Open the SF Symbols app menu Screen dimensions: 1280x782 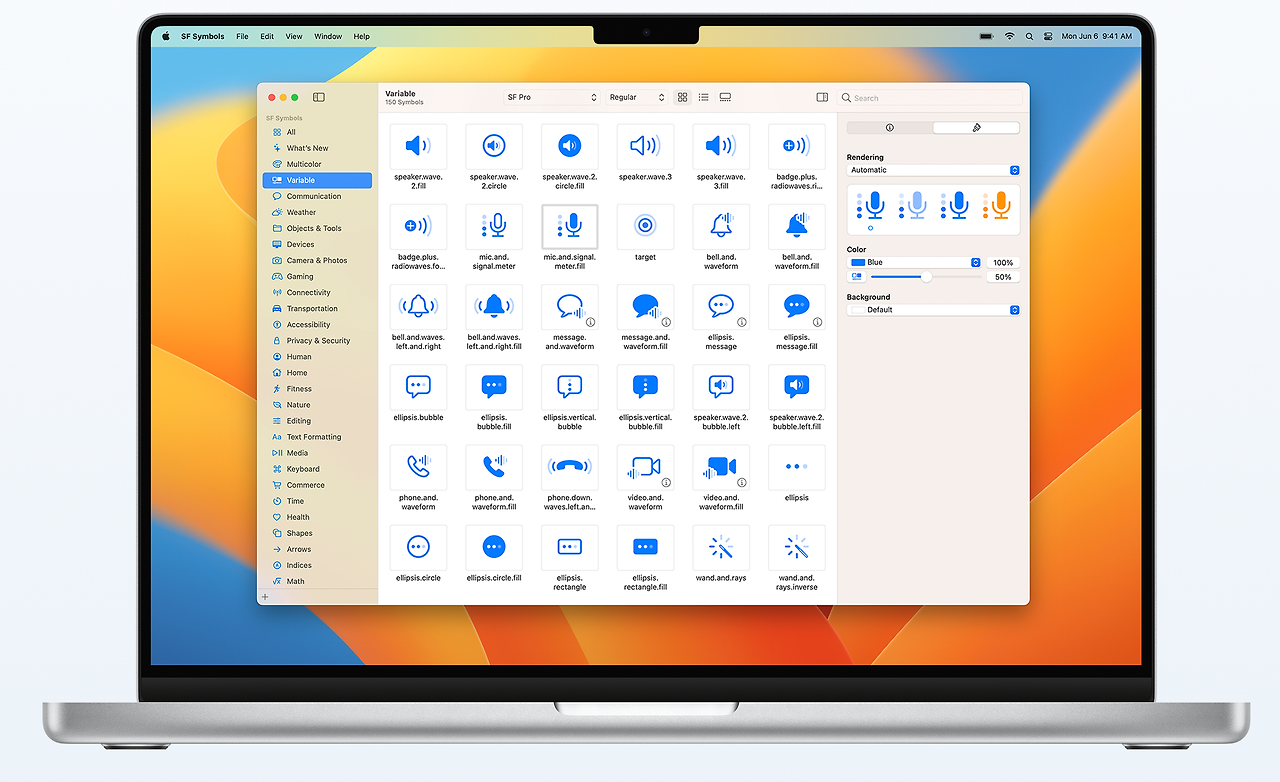(x=203, y=36)
